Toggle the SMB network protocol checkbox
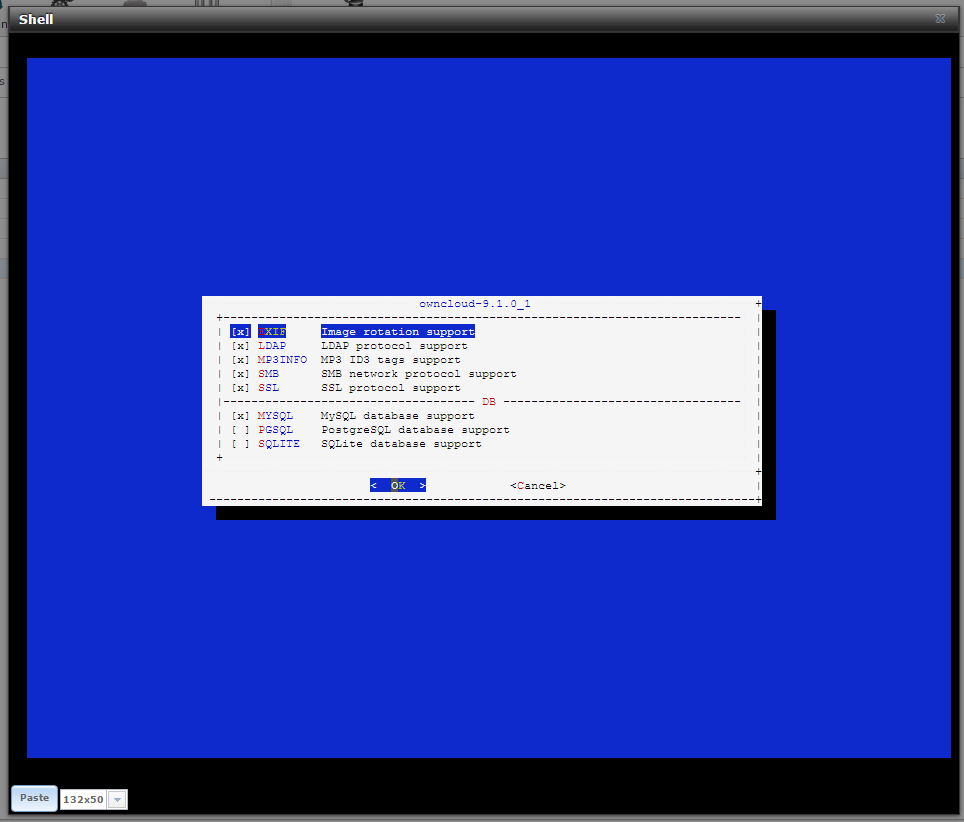This screenshot has width=964, height=822. 240,374
